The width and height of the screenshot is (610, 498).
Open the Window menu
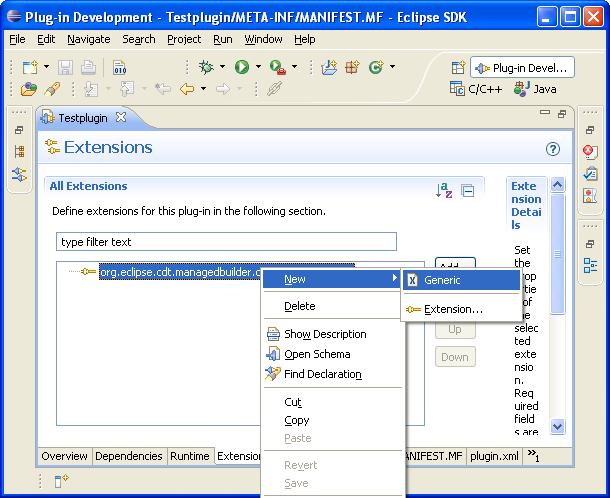tap(263, 39)
